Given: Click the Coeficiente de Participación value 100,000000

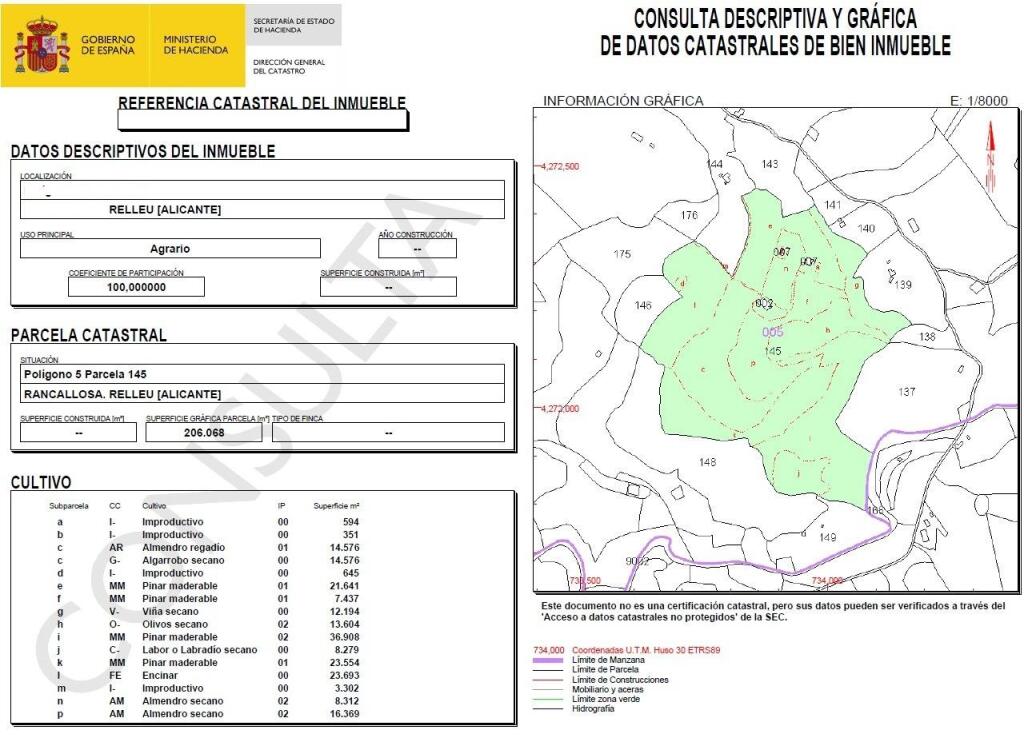Looking at the screenshot, I should 136,287.
